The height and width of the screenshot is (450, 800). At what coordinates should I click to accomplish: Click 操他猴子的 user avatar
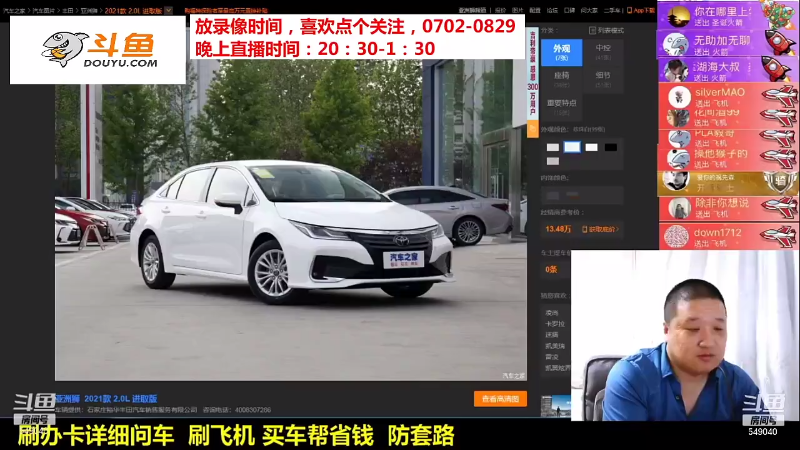(x=679, y=159)
